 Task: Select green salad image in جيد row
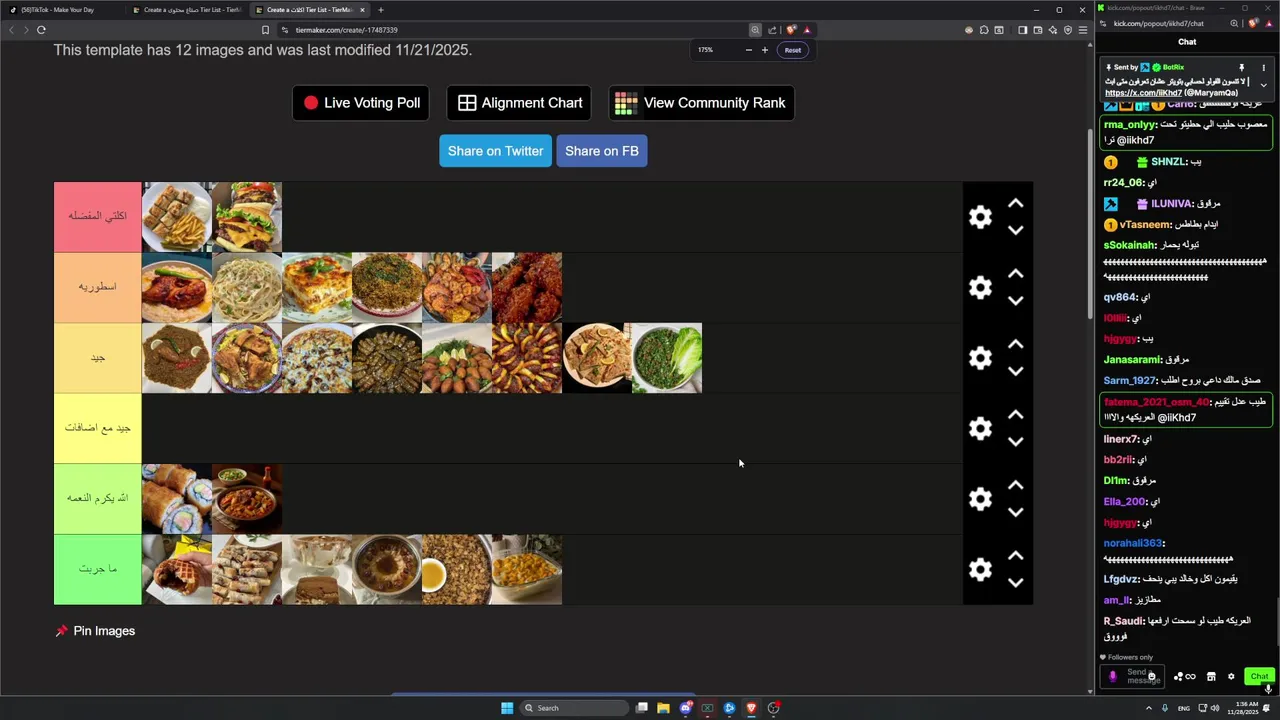(667, 358)
